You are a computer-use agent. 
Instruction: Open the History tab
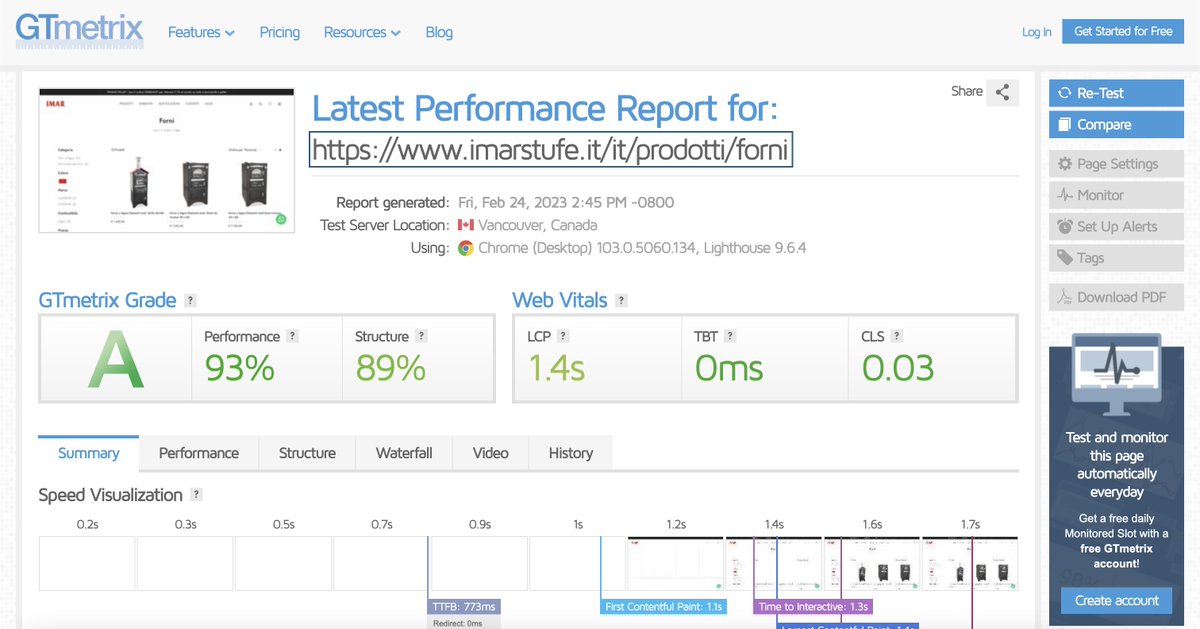[571, 453]
